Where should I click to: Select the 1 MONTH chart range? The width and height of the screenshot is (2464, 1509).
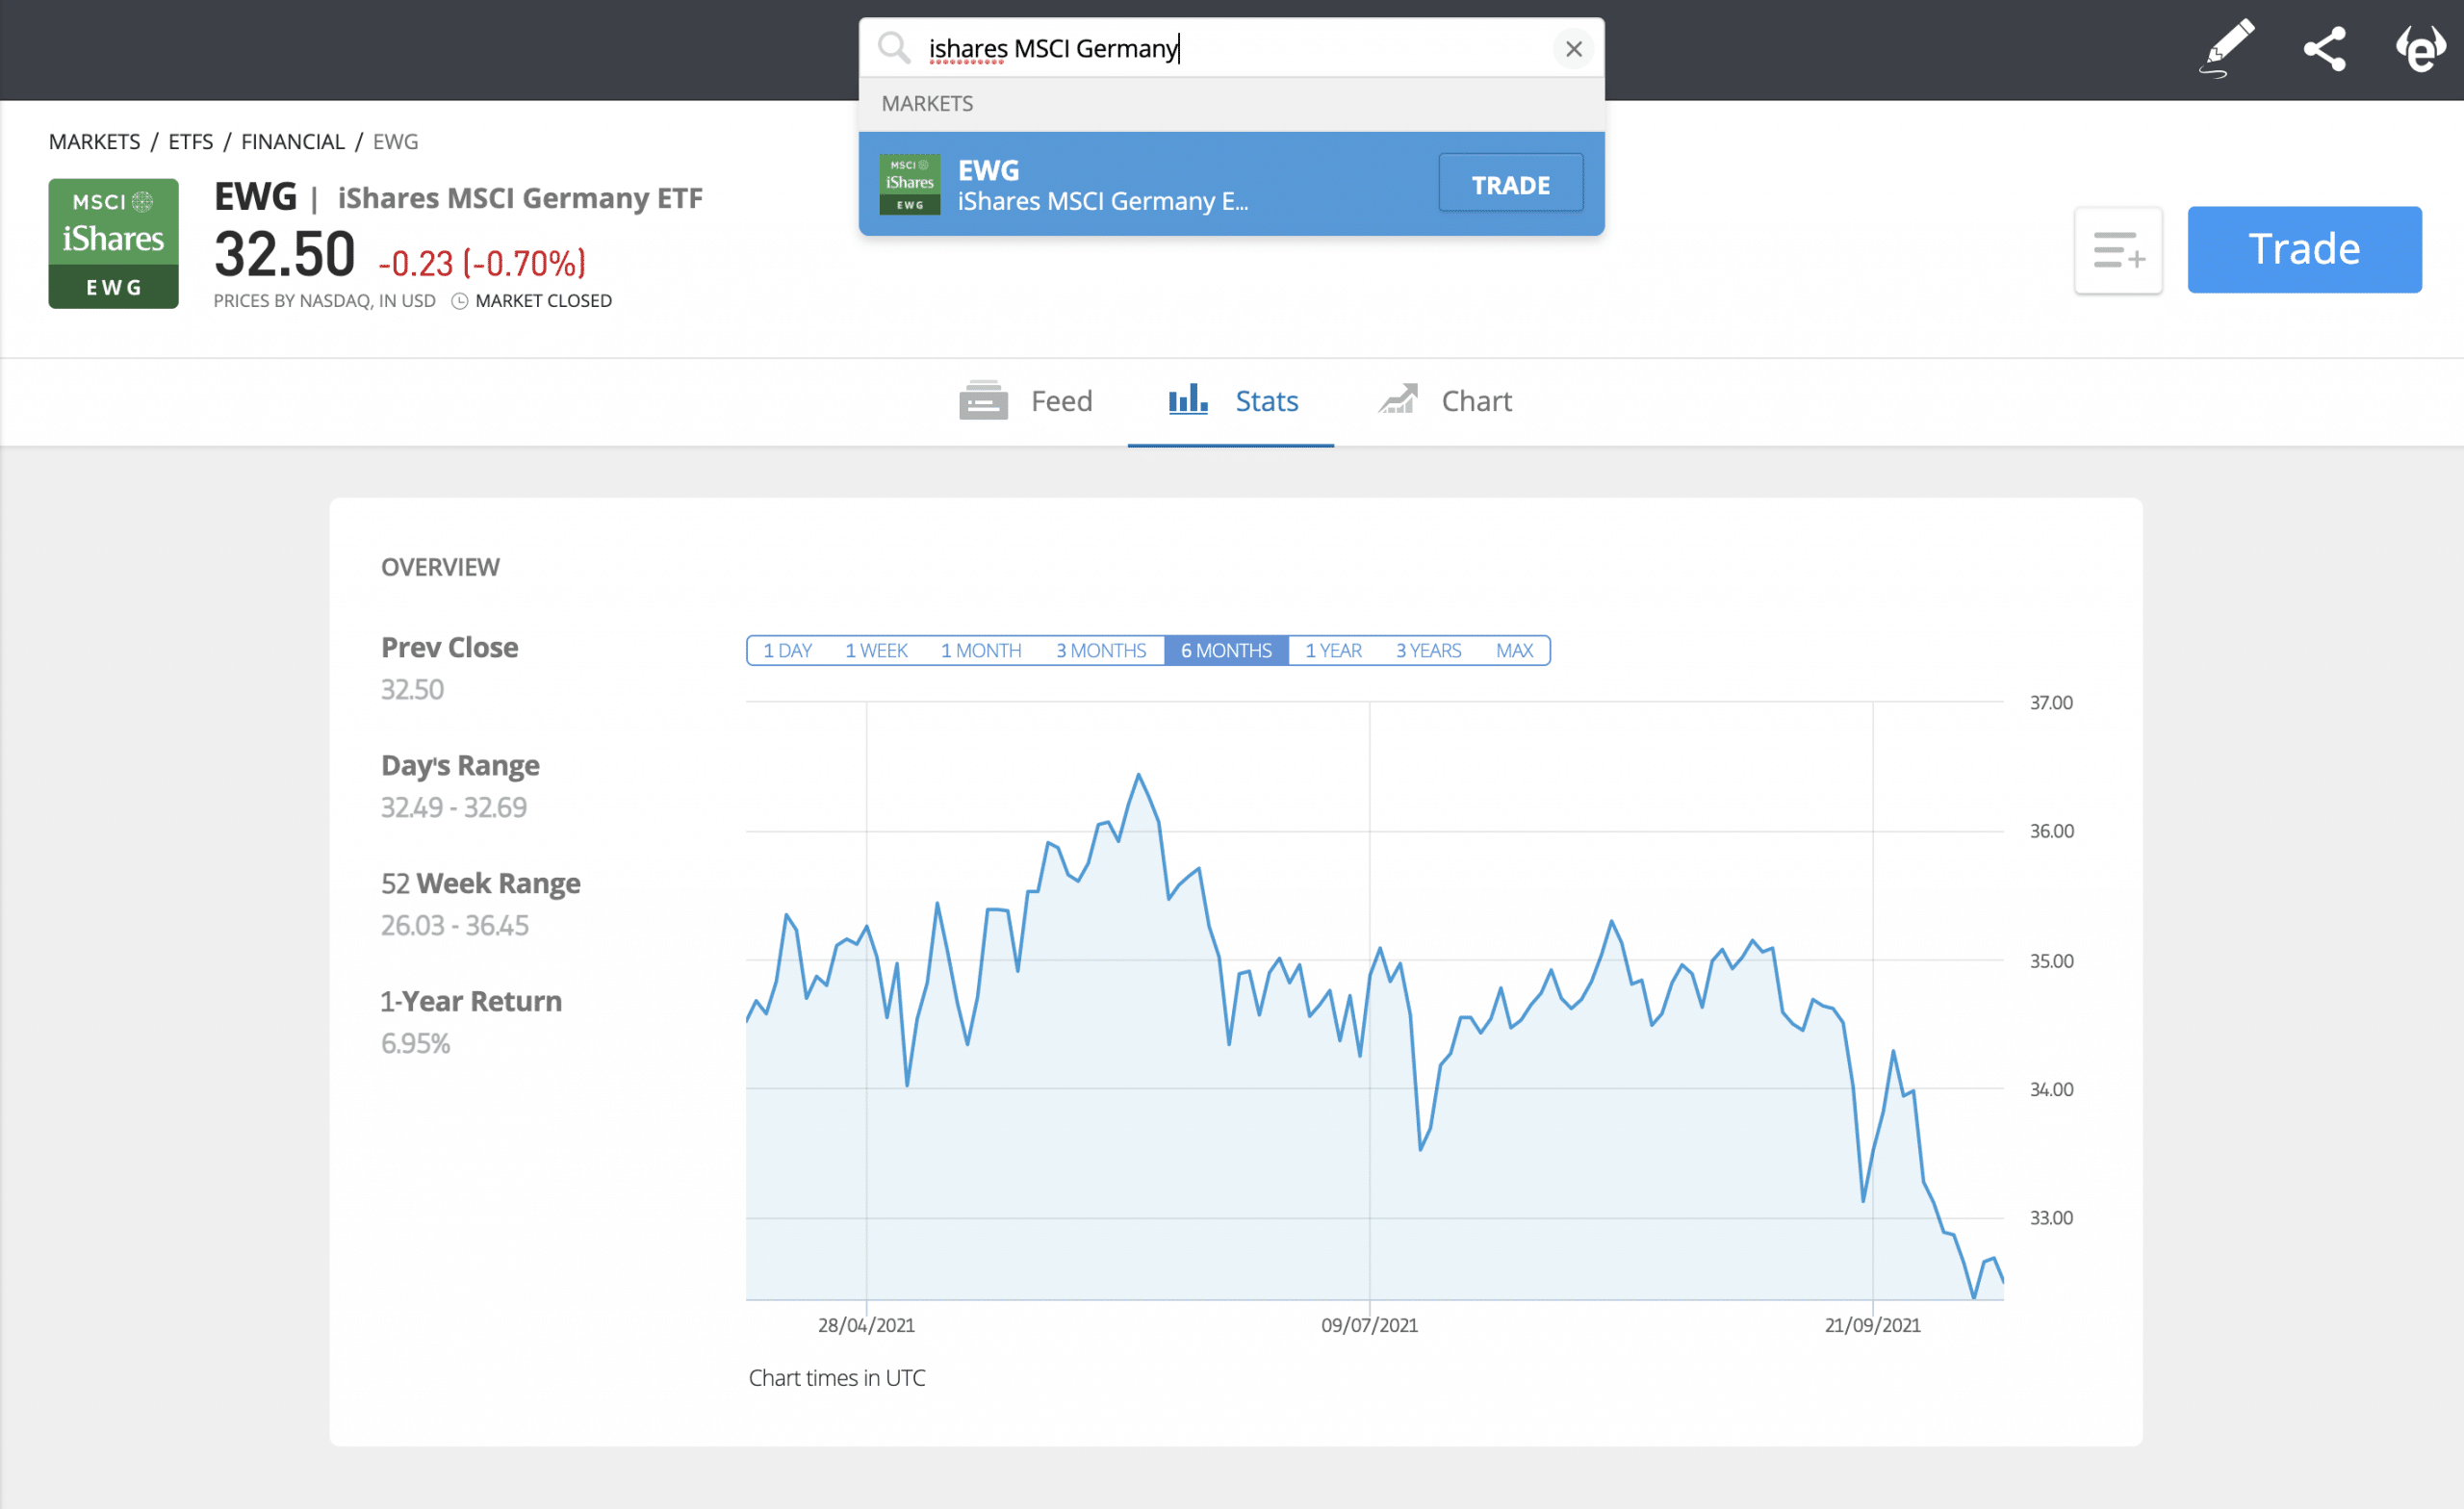coord(981,651)
